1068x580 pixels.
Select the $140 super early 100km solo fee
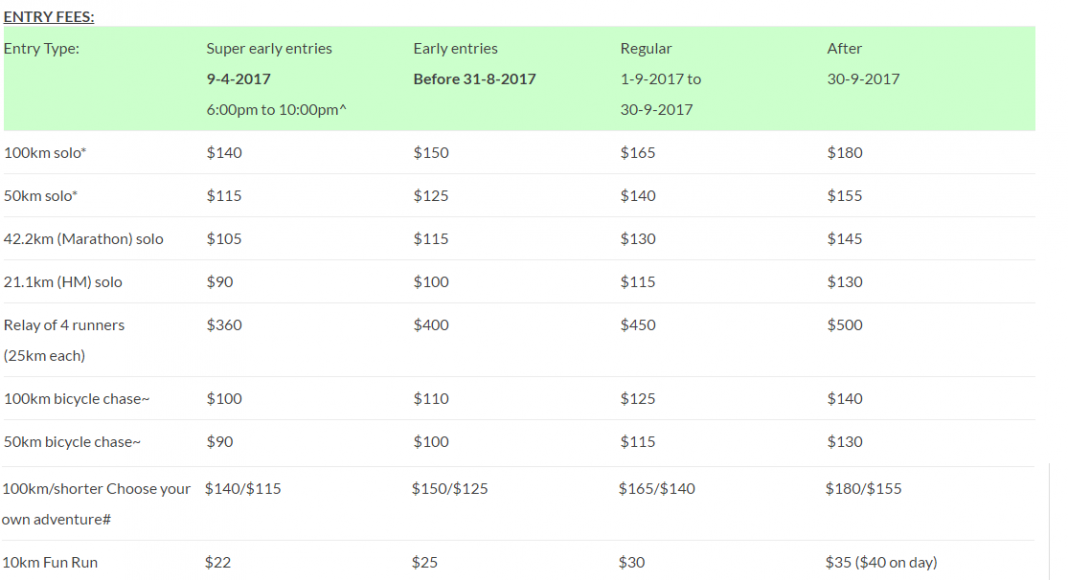pyautogui.click(x=224, y=152)
